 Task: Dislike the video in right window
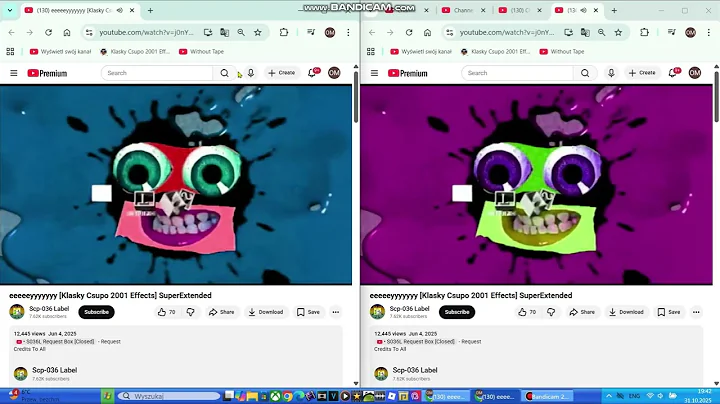pyautogui.click(x=551, y=312)
